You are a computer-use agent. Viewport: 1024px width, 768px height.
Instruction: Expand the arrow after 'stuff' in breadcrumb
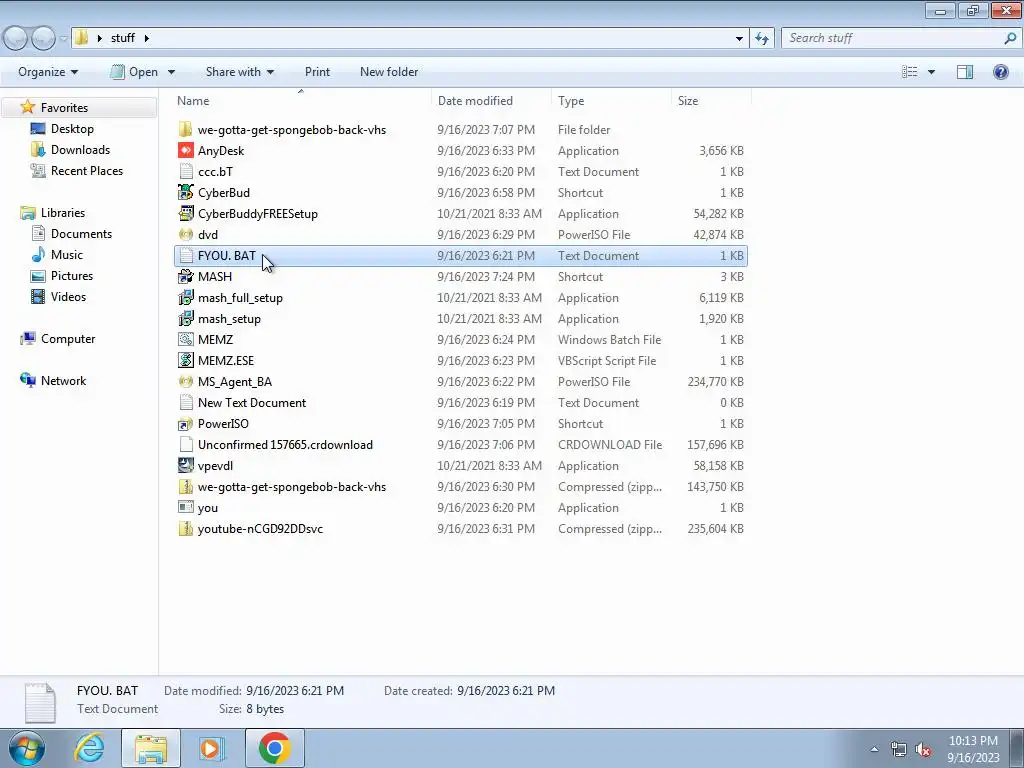(146, 39)
